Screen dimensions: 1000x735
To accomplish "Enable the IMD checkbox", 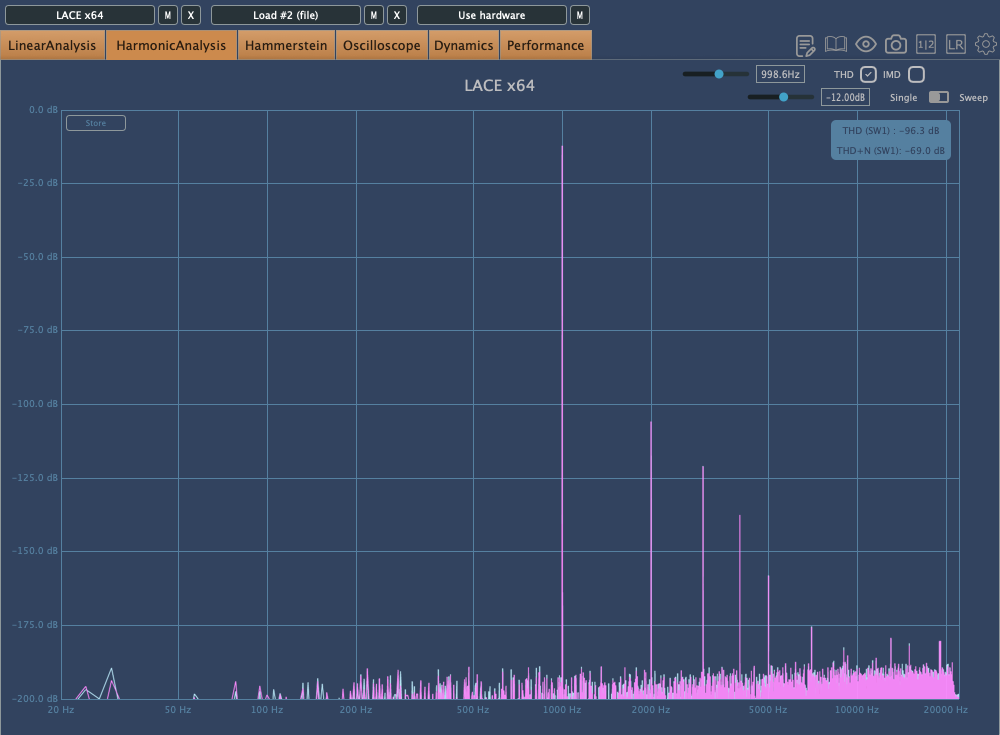I will click(916, 75).
